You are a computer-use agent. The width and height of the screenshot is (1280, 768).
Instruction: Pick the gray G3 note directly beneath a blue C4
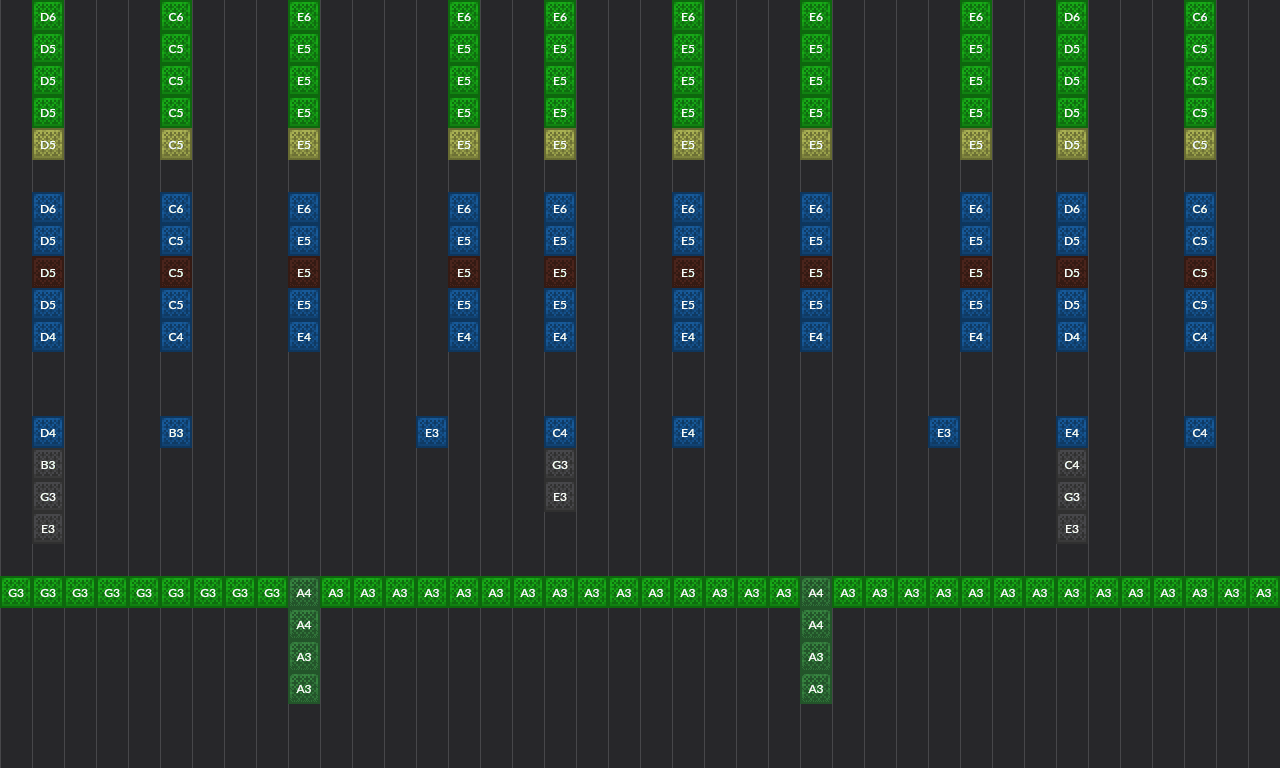560,465
